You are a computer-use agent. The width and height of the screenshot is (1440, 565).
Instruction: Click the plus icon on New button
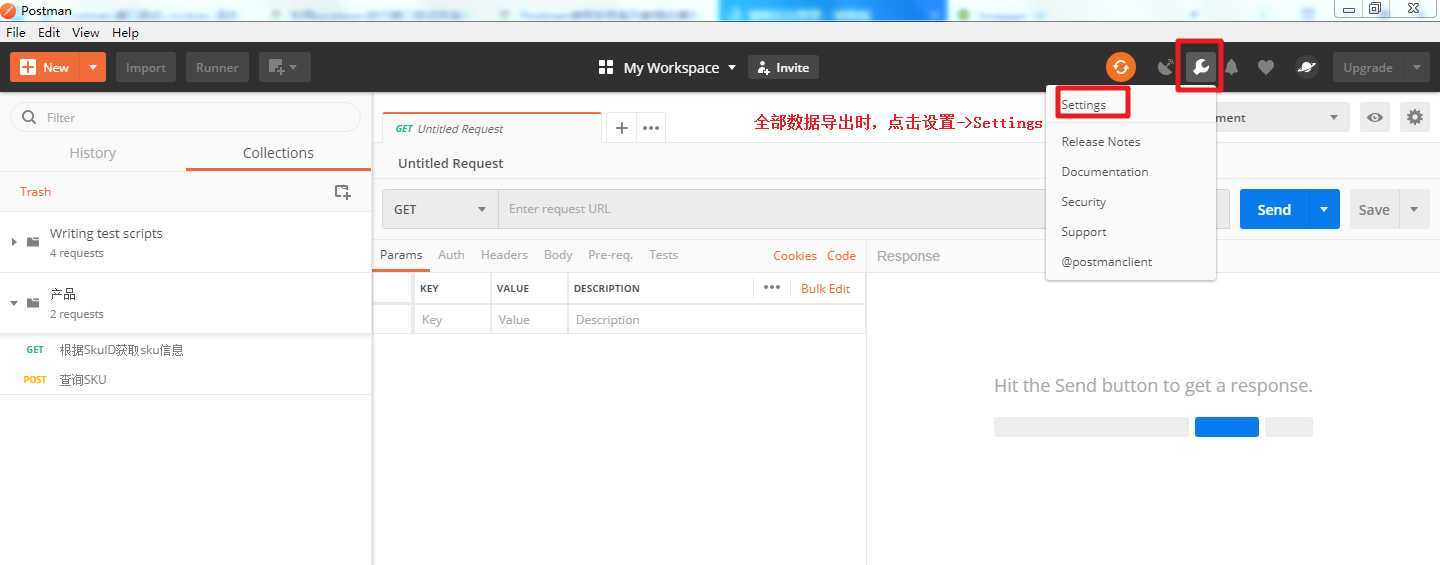click(x=27, y=67)
